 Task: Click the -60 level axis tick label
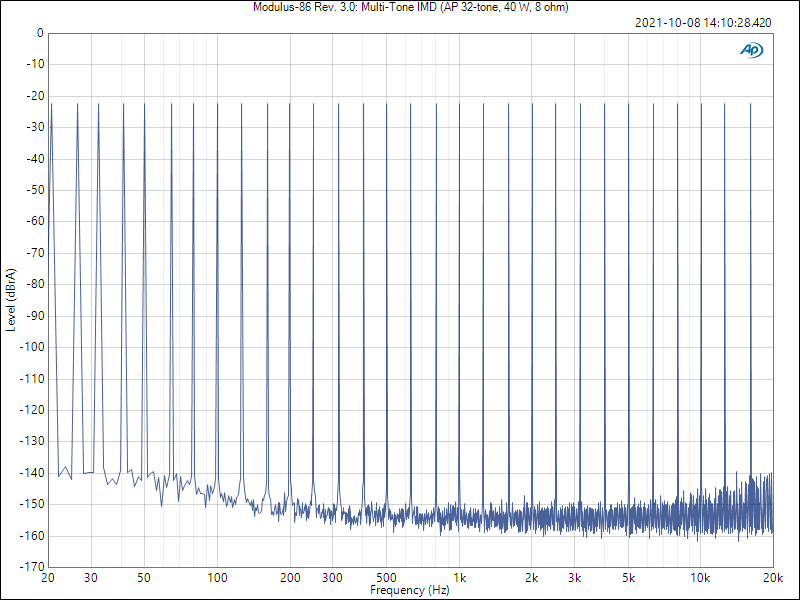coord(35,221)
